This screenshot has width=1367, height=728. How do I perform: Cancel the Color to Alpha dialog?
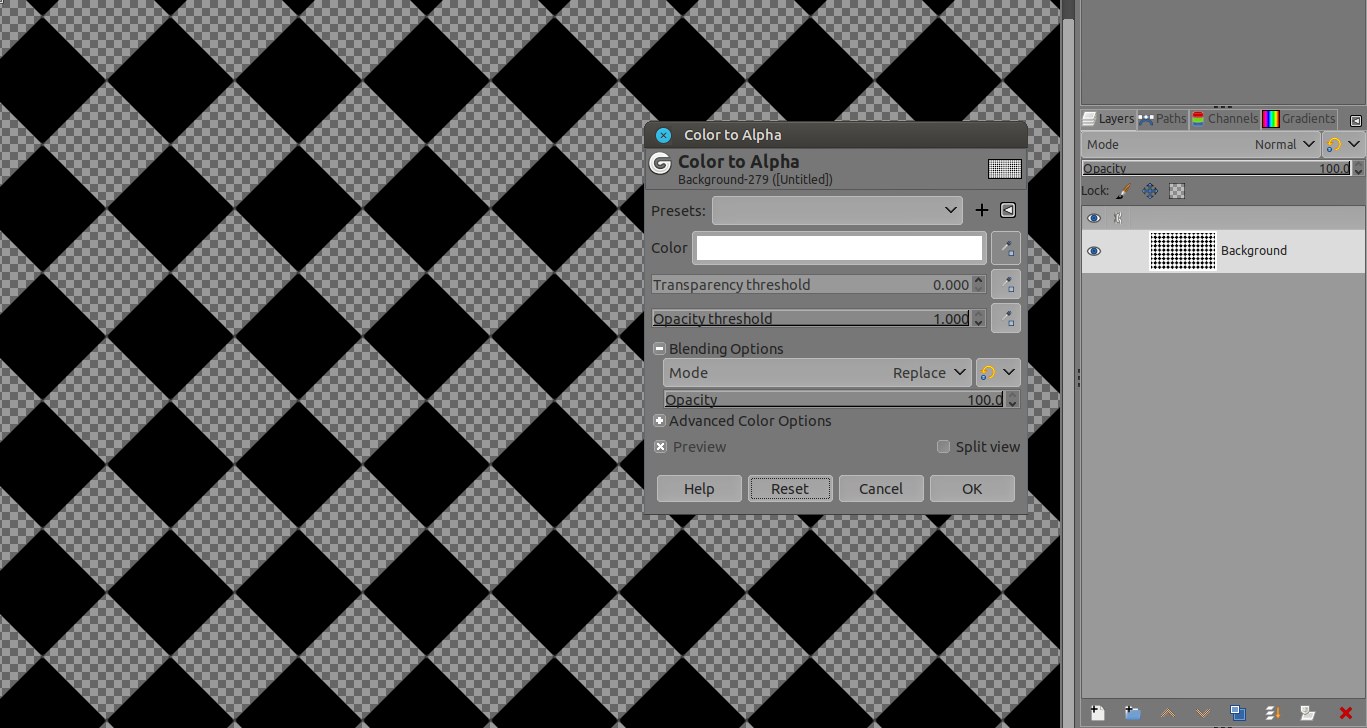[881, 488]
